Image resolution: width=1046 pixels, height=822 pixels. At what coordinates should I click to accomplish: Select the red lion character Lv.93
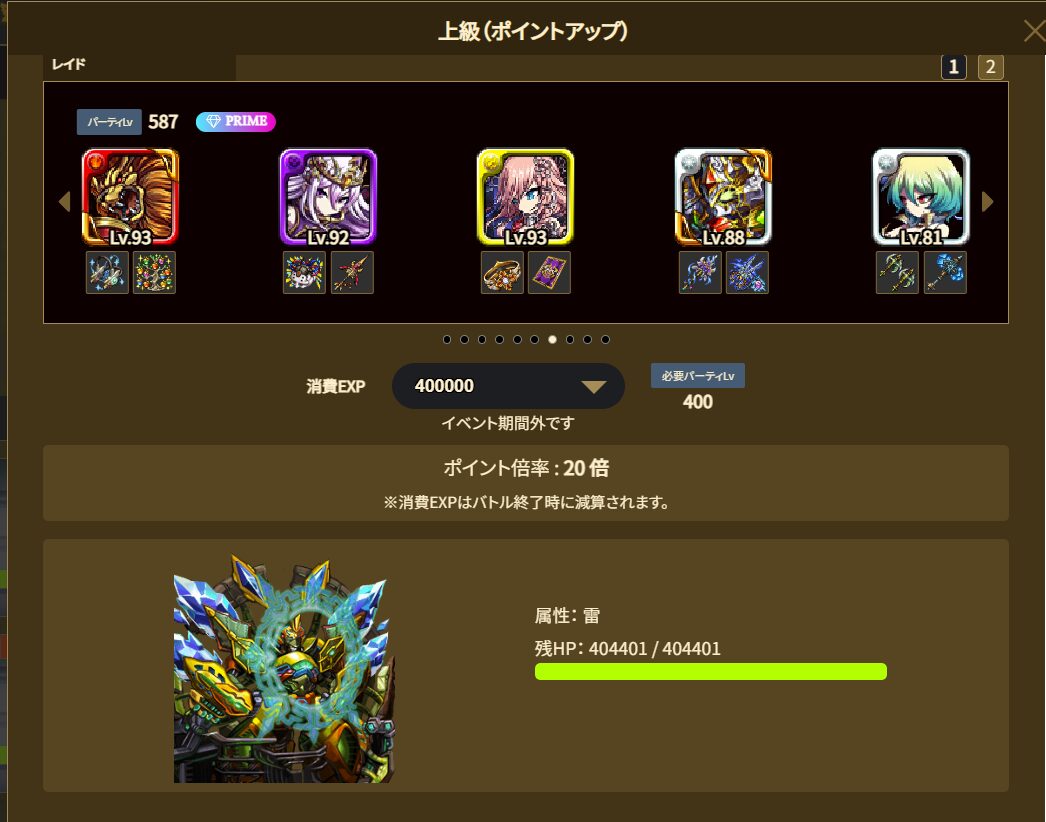tap(130, 197)
